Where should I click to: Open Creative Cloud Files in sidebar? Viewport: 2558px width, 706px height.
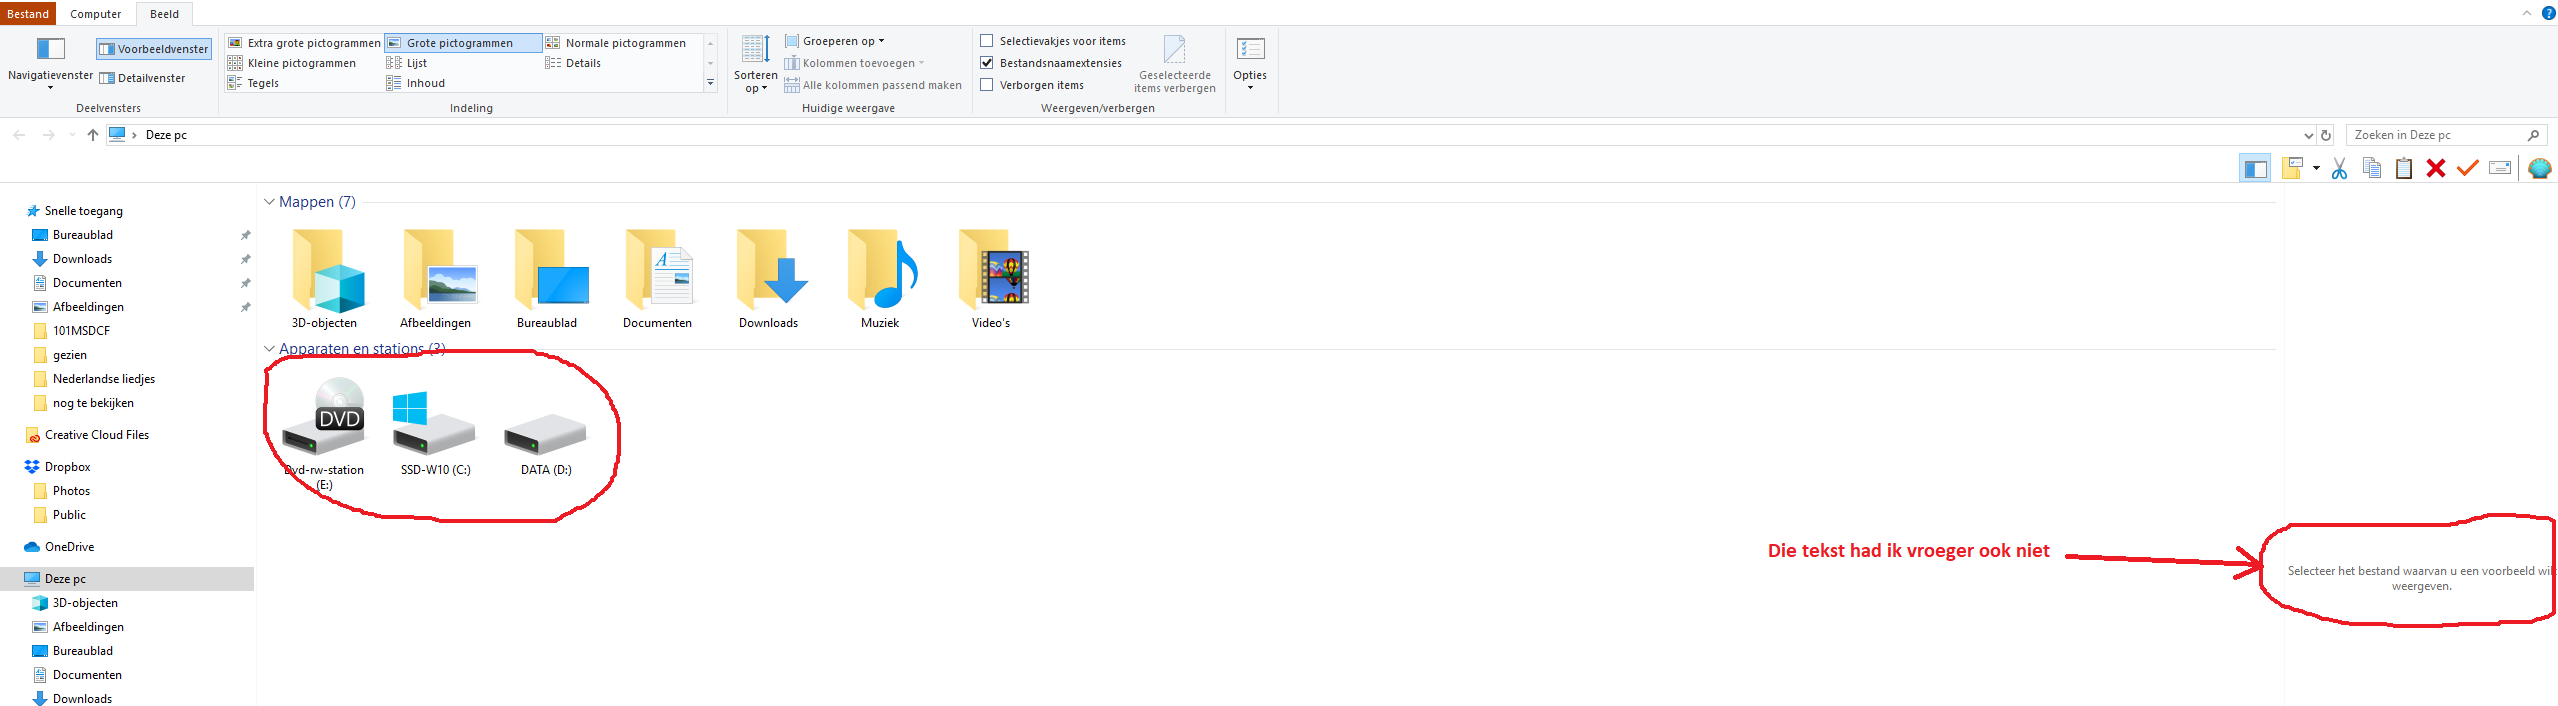(x=87, y=435)
